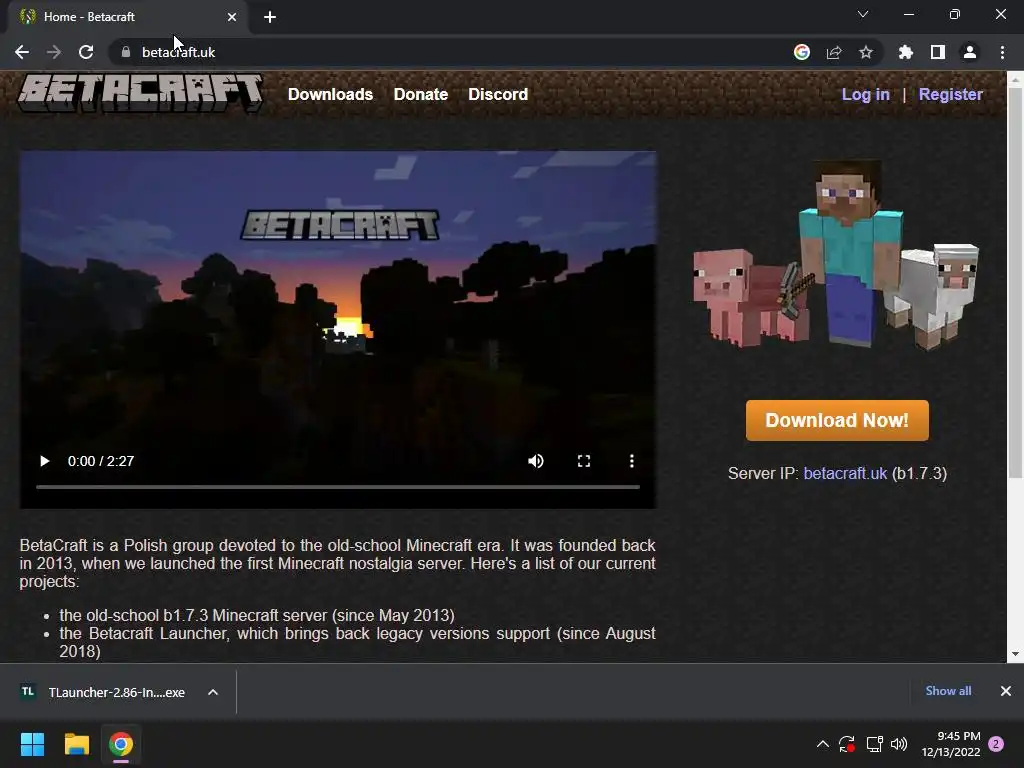This screenshot has width=1024, height=768.
Task: Play the Betacraft video
Action: [x=44, y=461]
